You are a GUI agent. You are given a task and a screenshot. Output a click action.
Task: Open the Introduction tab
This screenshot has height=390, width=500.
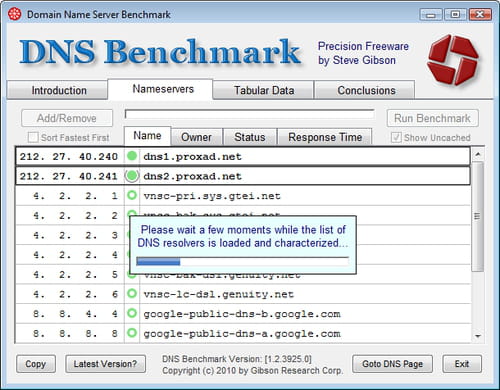pos(57,90)
